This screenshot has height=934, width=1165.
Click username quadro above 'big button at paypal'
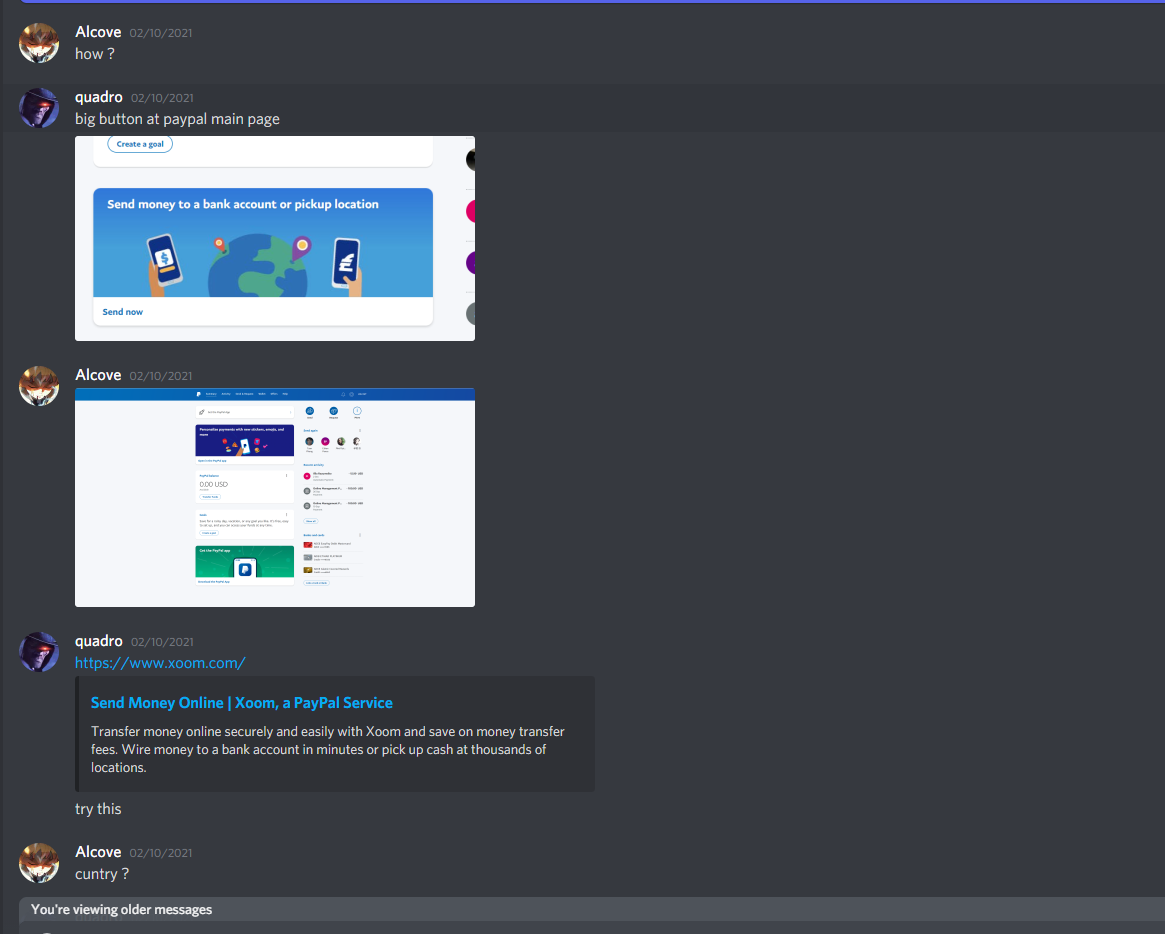[x=99, y=97]
